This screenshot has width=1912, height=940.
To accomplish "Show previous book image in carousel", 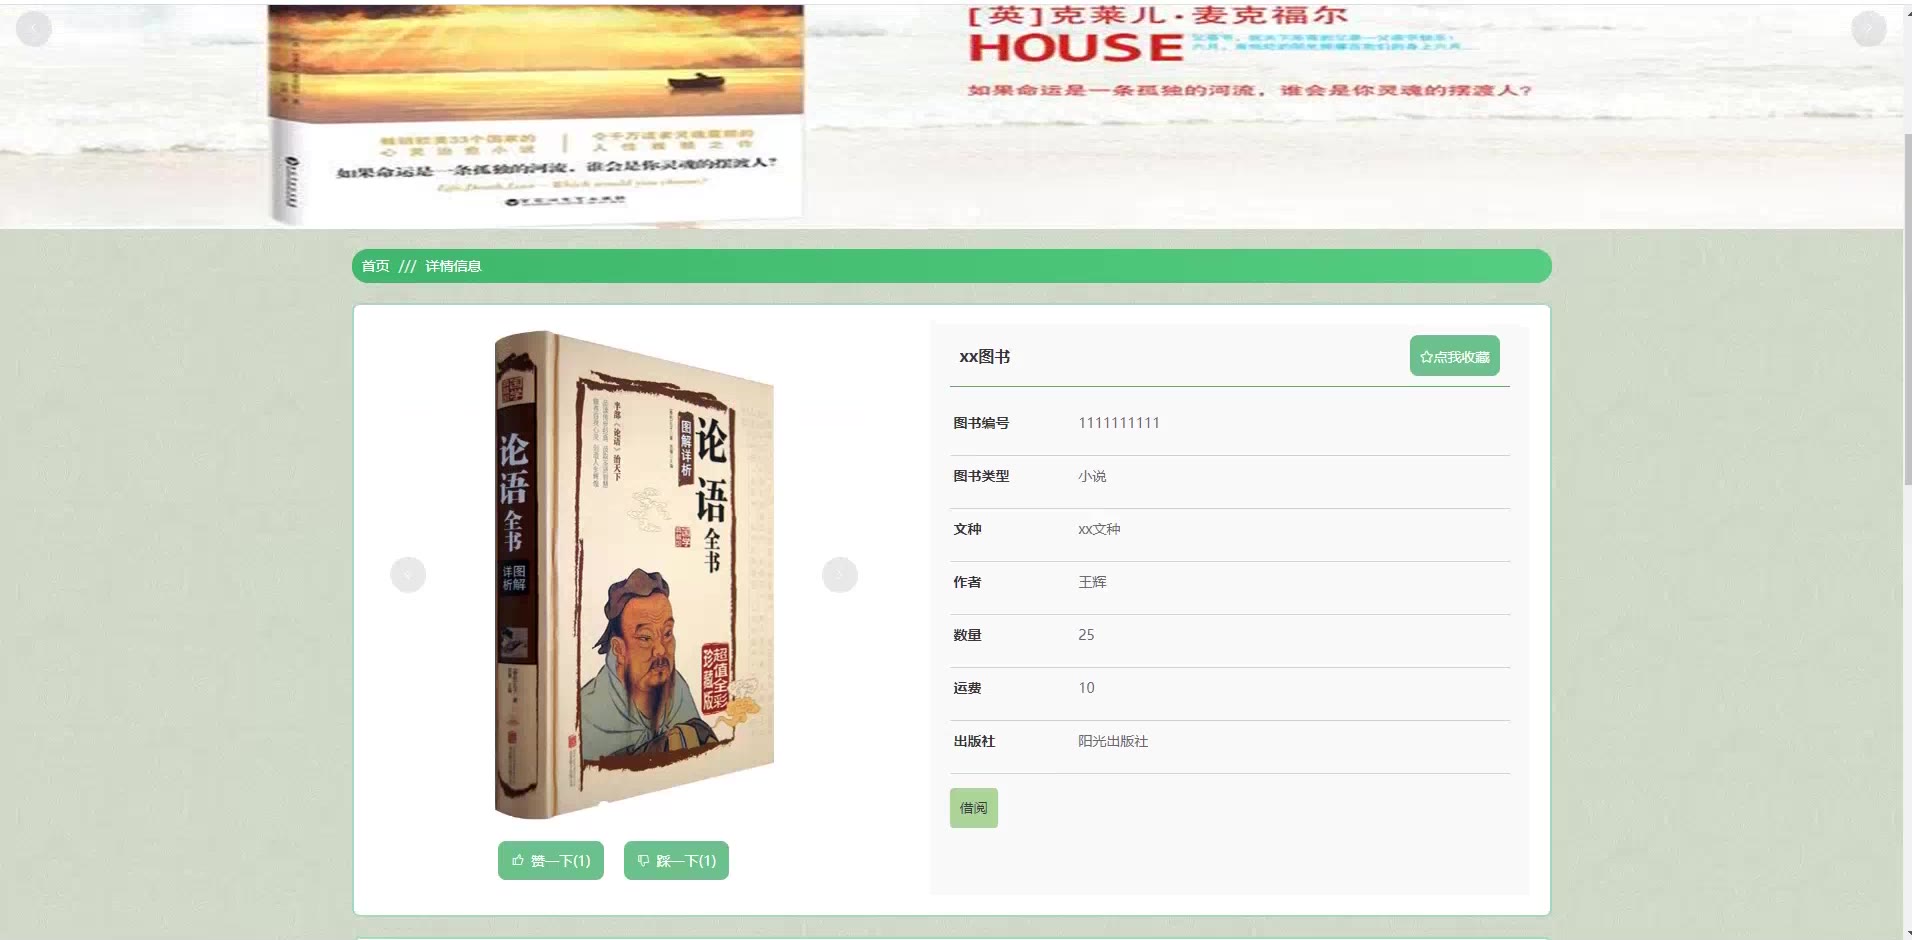I will pyautogui.click(x=408, y=575).
